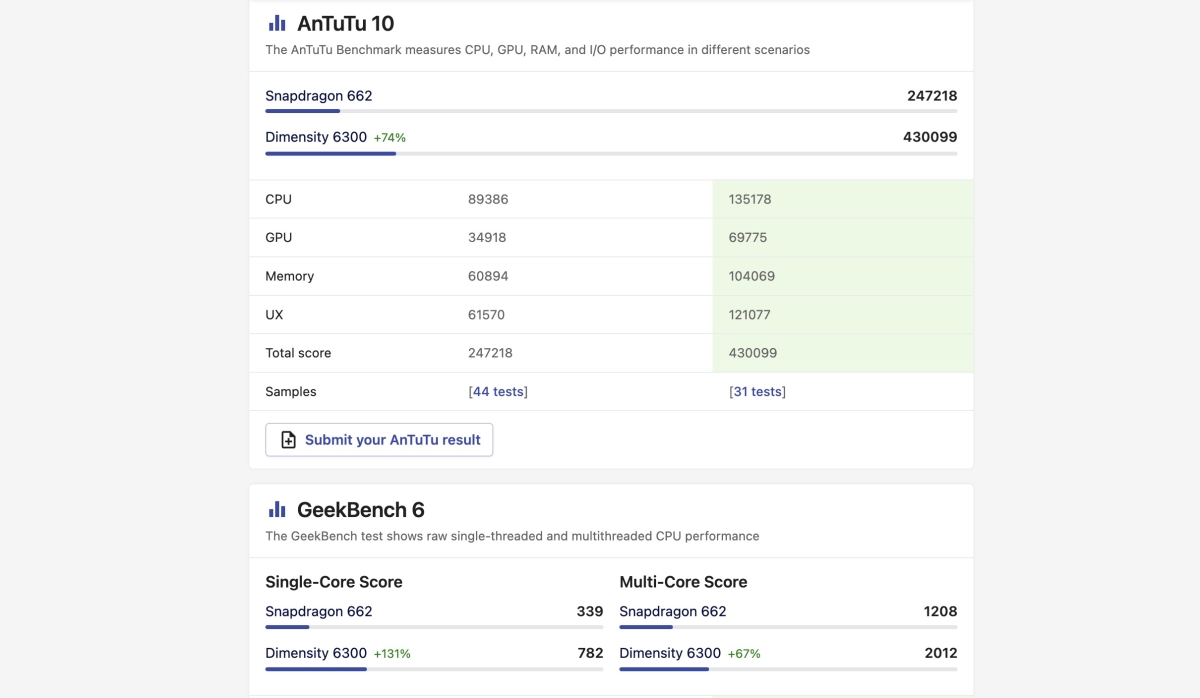Click CPU value 89386
The height and width of the screenshot is (698, 1200).
(x=488, y=199)
